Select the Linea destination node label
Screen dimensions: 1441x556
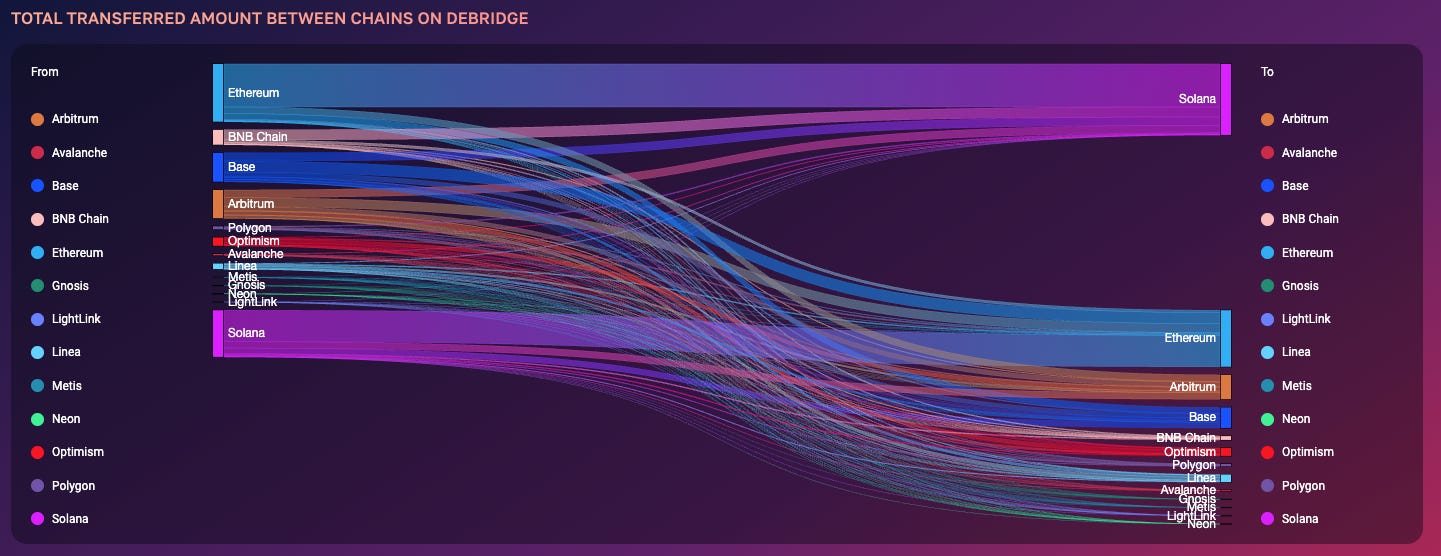pyautogui.click(x=1202, y=478)
